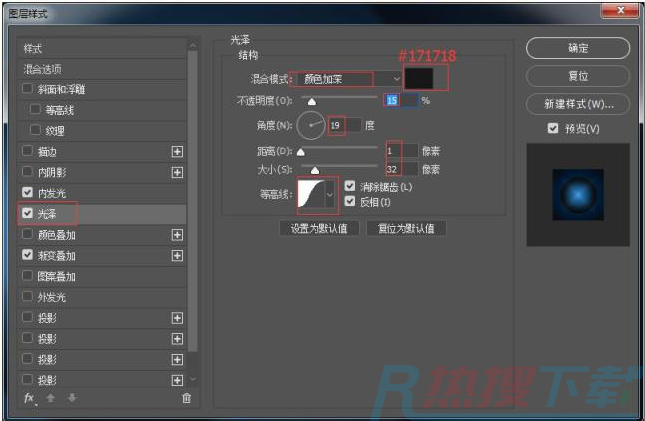
Task: Uncheck the 消除锯齿 checkbox
Action: coord(350,186)
